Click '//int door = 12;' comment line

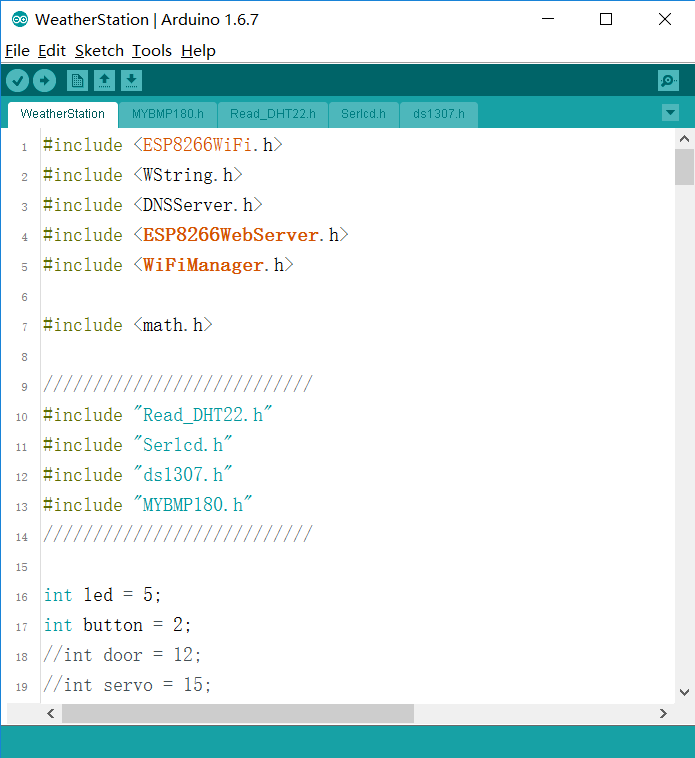122,655
